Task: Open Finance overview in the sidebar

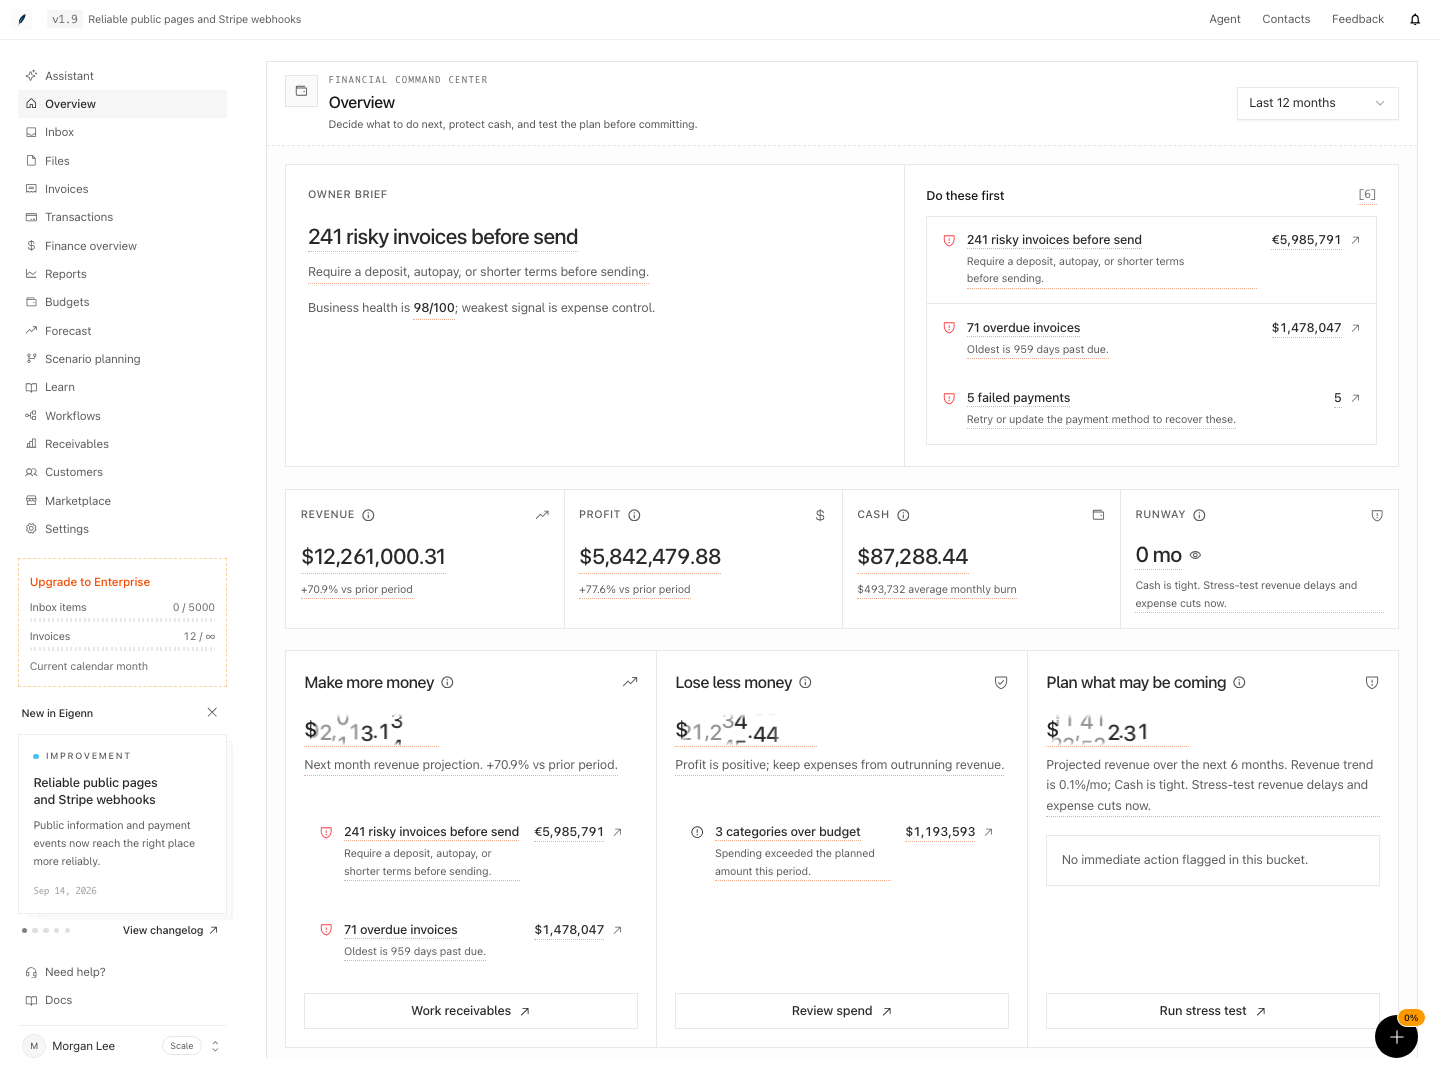Action: [122, 246]
